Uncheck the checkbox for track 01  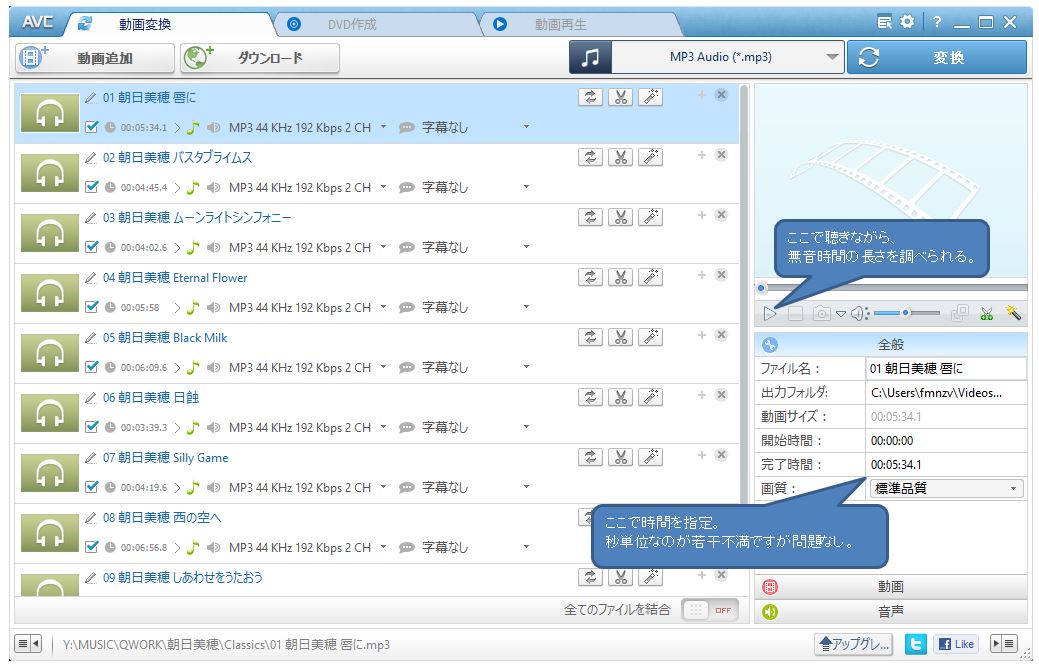tap(92, 127)
